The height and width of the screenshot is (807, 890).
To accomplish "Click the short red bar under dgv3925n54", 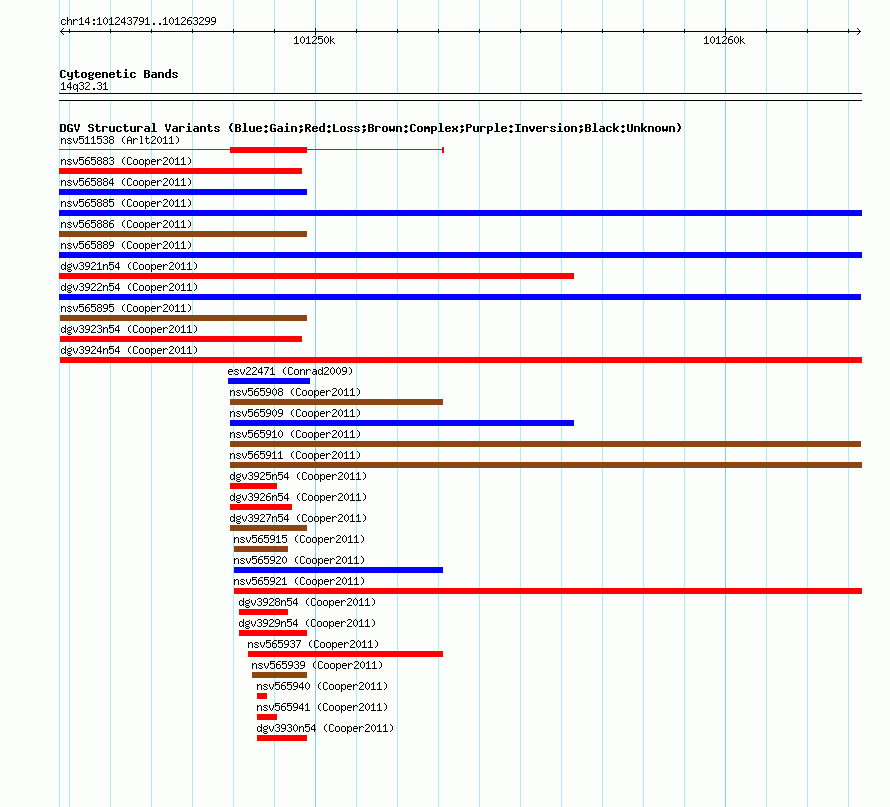I will 253,486.
